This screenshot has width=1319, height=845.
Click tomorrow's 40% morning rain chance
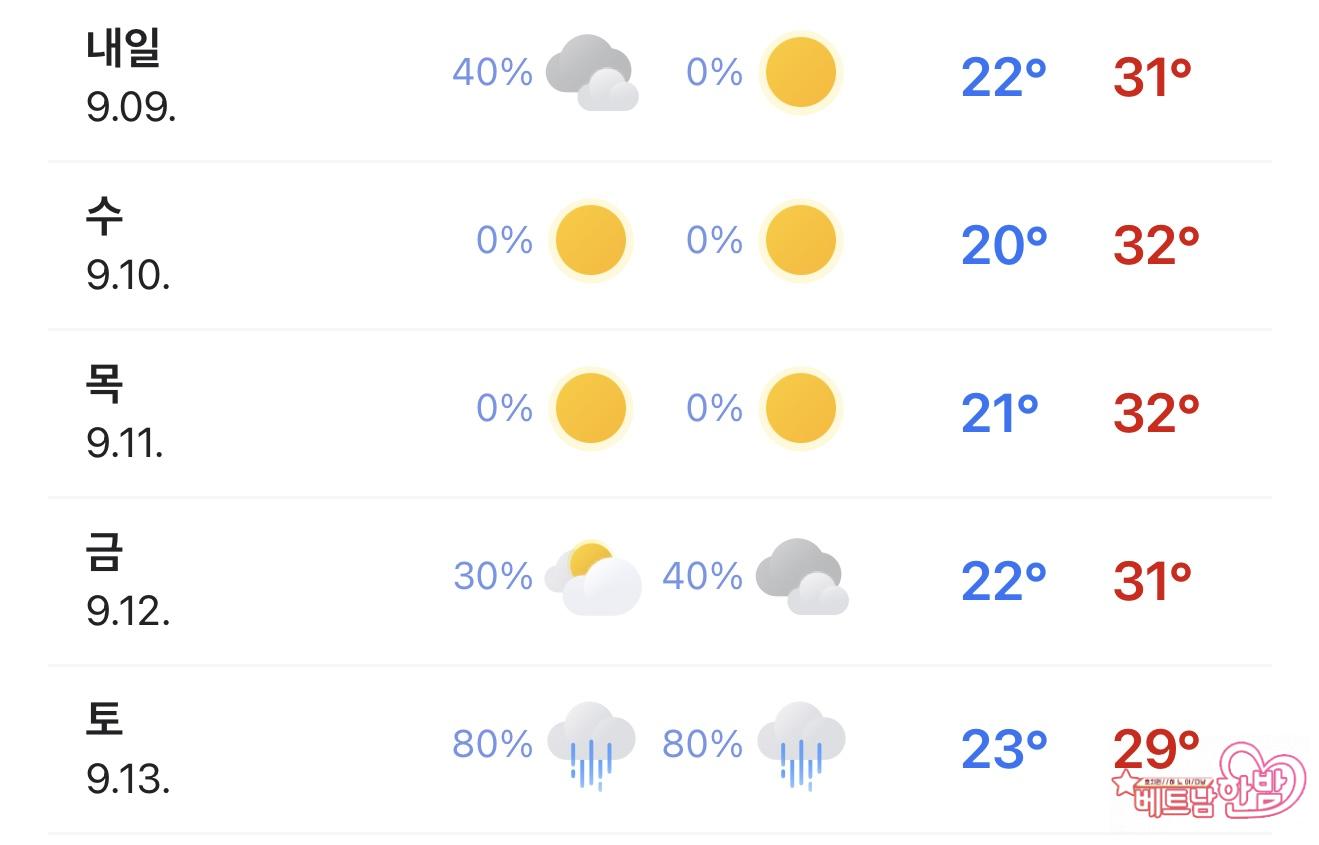492,73
